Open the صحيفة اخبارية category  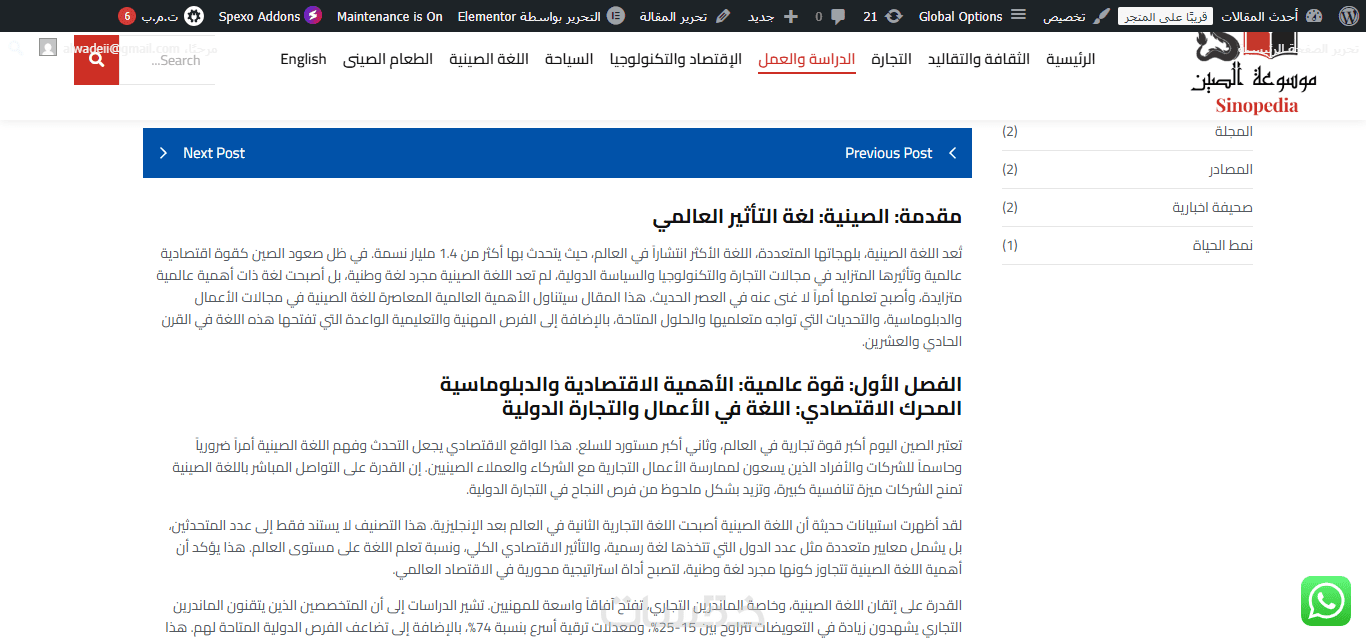coord(1213,207)
